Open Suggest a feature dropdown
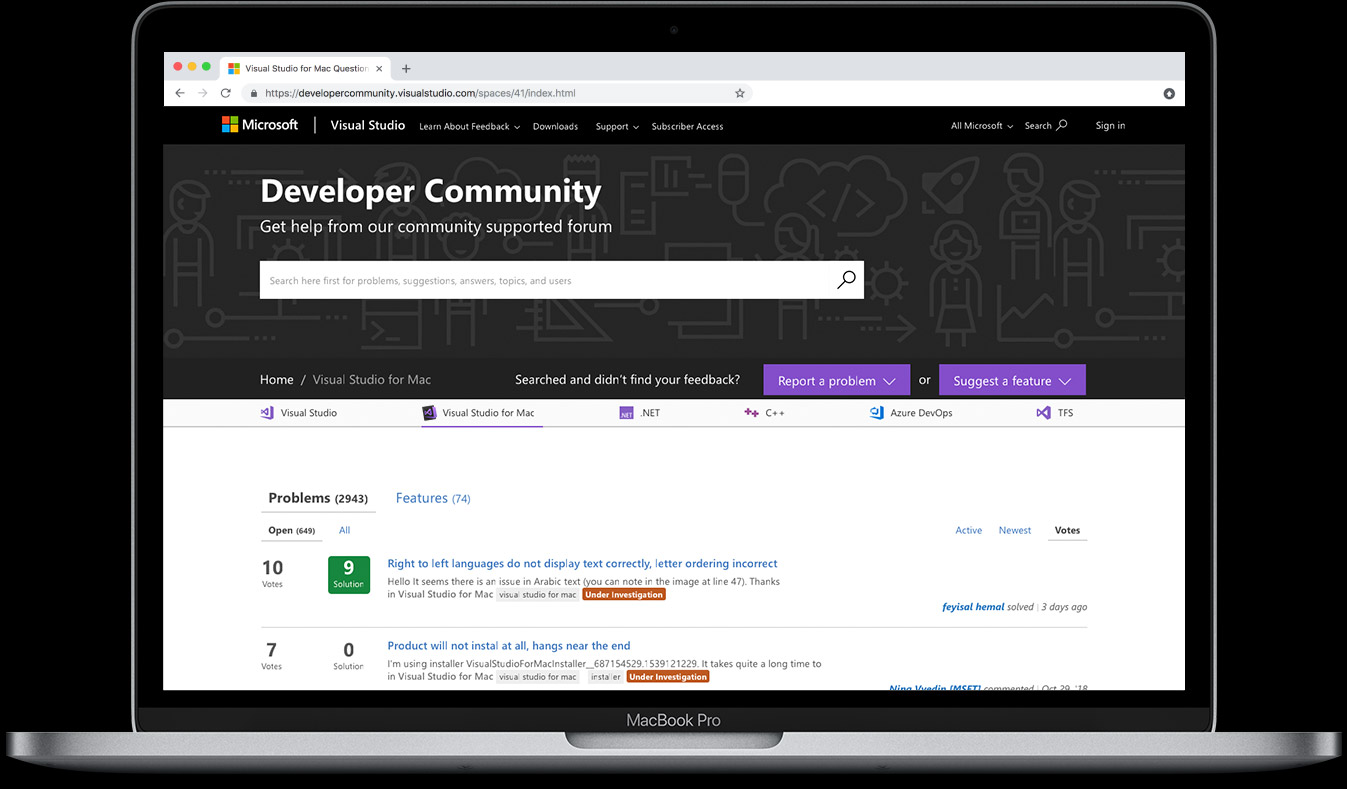 click(x=1012, y=380)
